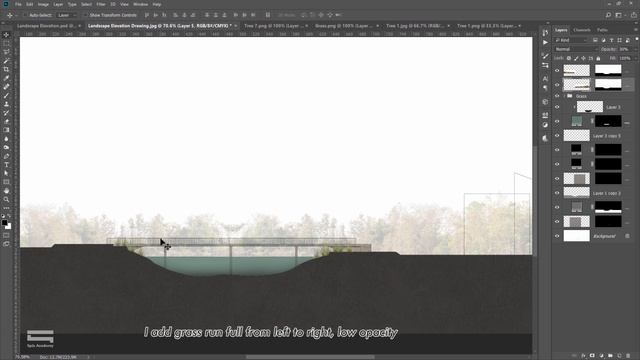Select the Crop tool
Screen dimensions: 640x360
tap(6, 69)
